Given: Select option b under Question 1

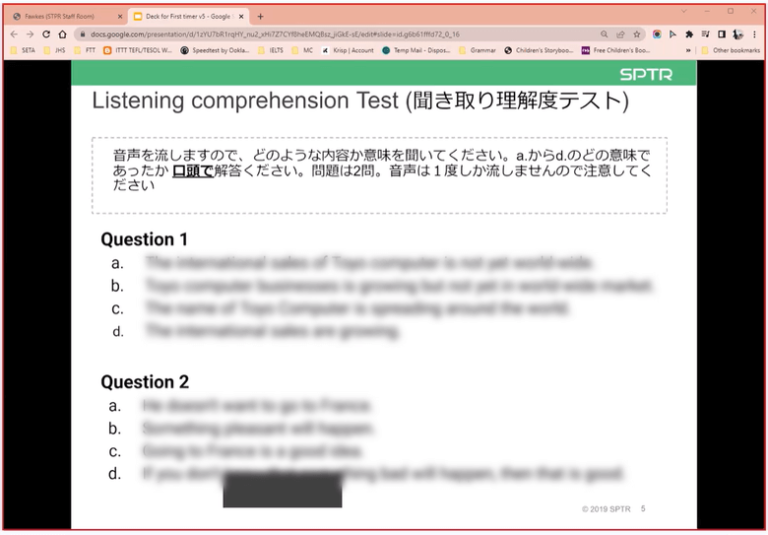Looking at the screenshot, I should 382,286.
